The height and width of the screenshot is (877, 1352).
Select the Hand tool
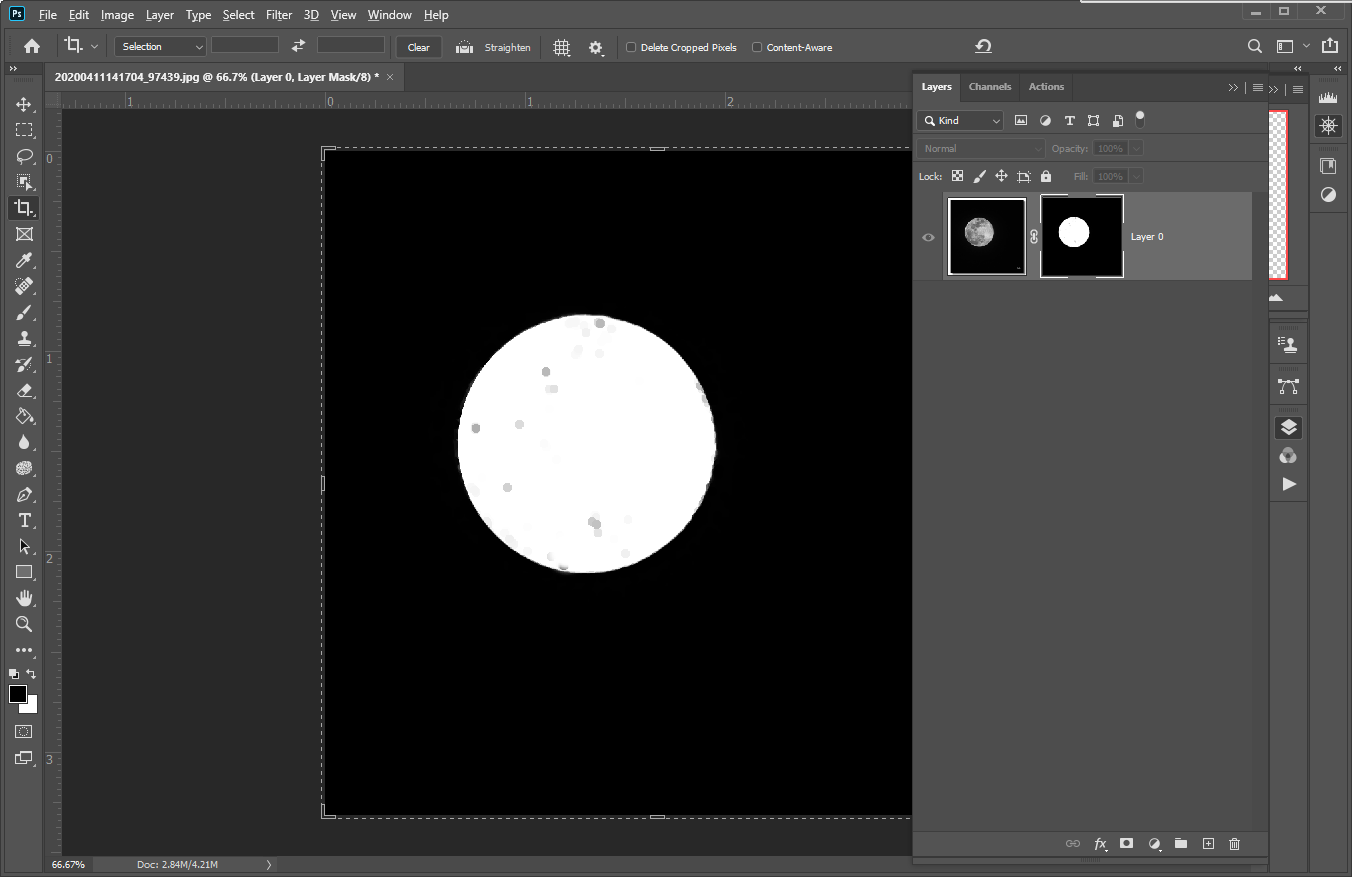(x=24, y=598)
